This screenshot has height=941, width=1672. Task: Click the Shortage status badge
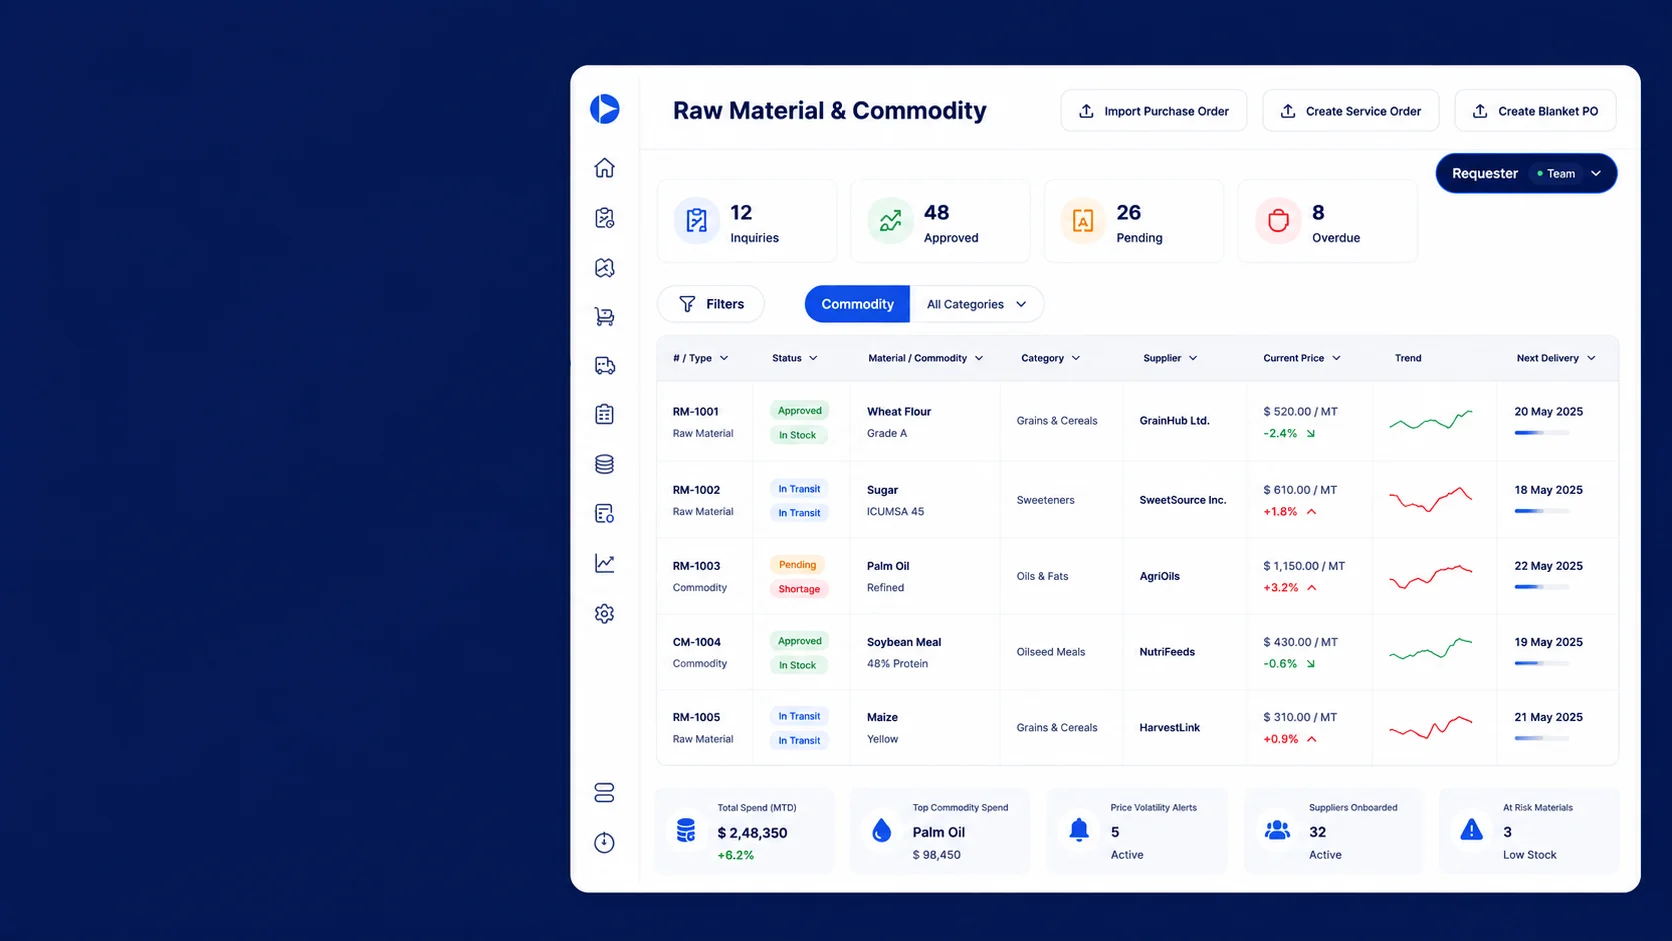799,589
